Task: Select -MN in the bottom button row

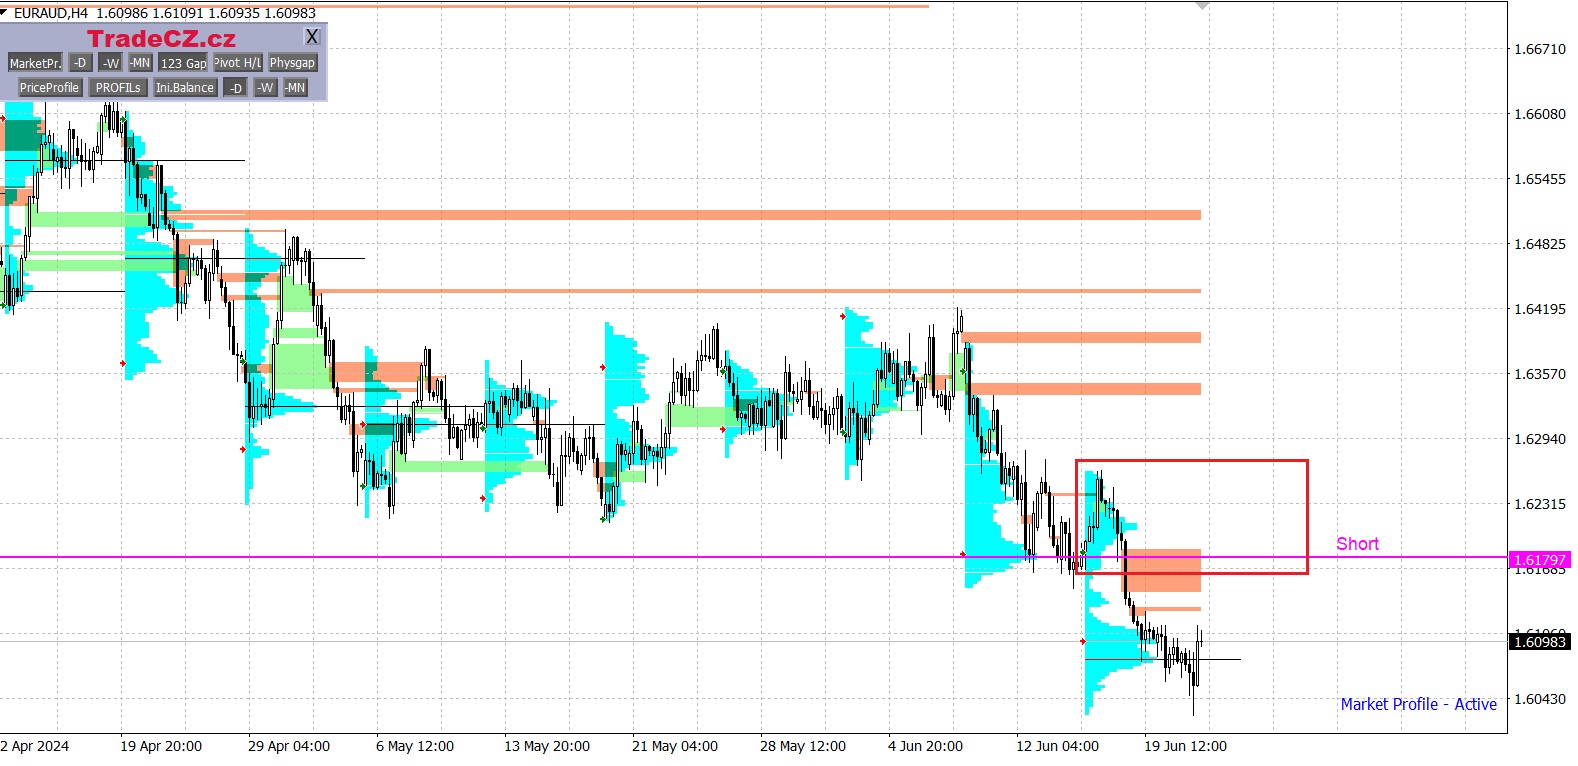Action: (295, 88)
